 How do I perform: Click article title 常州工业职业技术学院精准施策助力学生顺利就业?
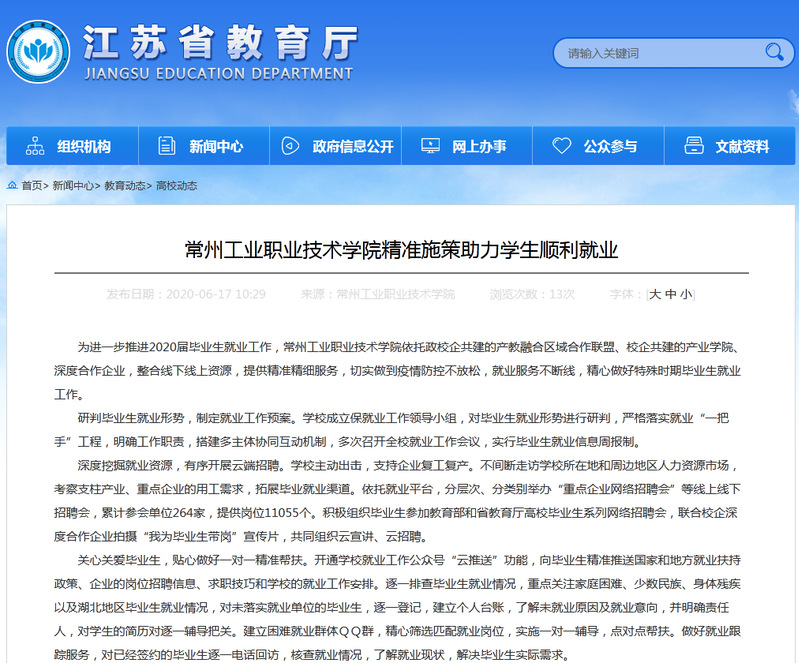click(x=401, y=250)
